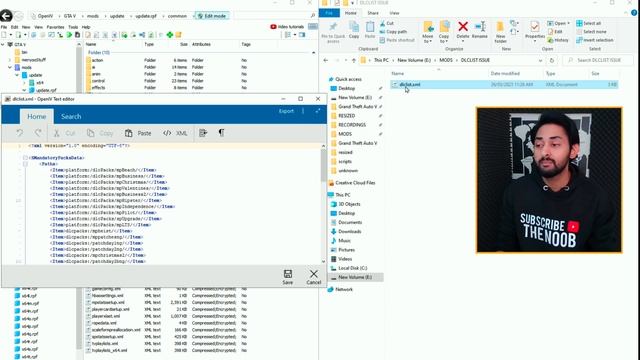Collapse the Paths node in editor gutter
This screenshot has height=360, width=640.
click(x=25, y=164)
